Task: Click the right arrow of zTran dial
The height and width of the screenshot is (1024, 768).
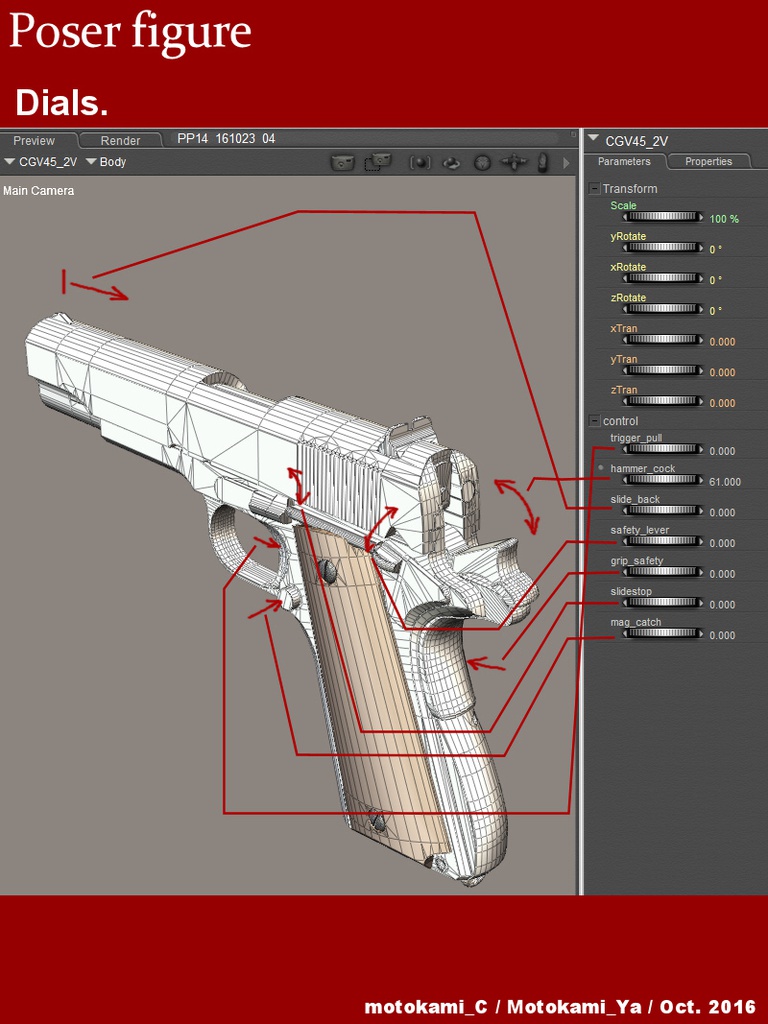Action: tap(701, 401)
